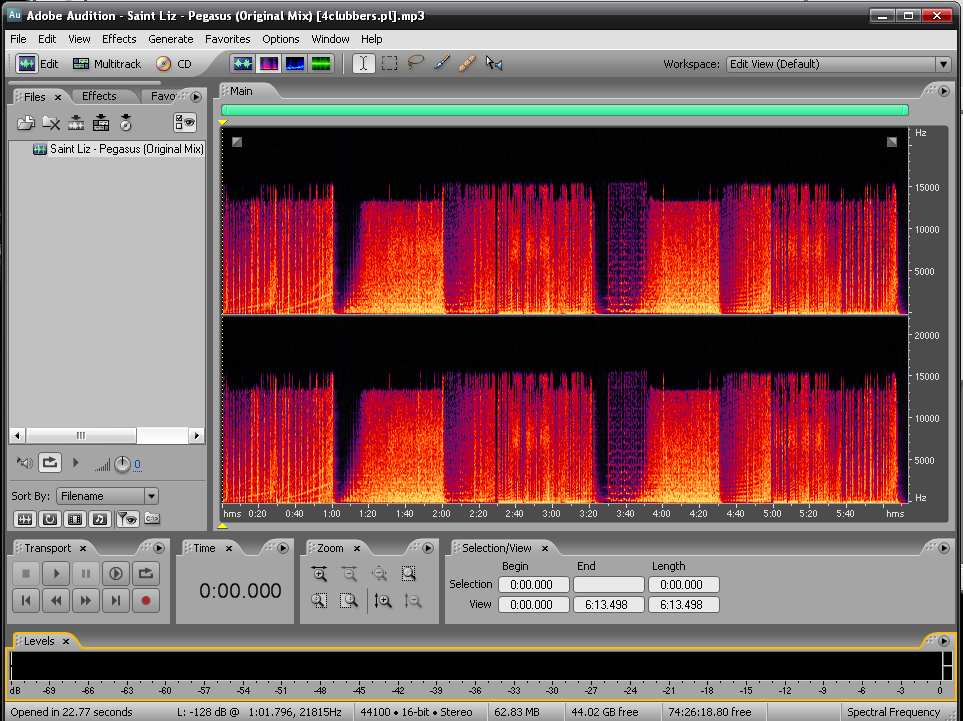Click Fast Forward transport button
963x721 pixels.
tap(86, 601)
